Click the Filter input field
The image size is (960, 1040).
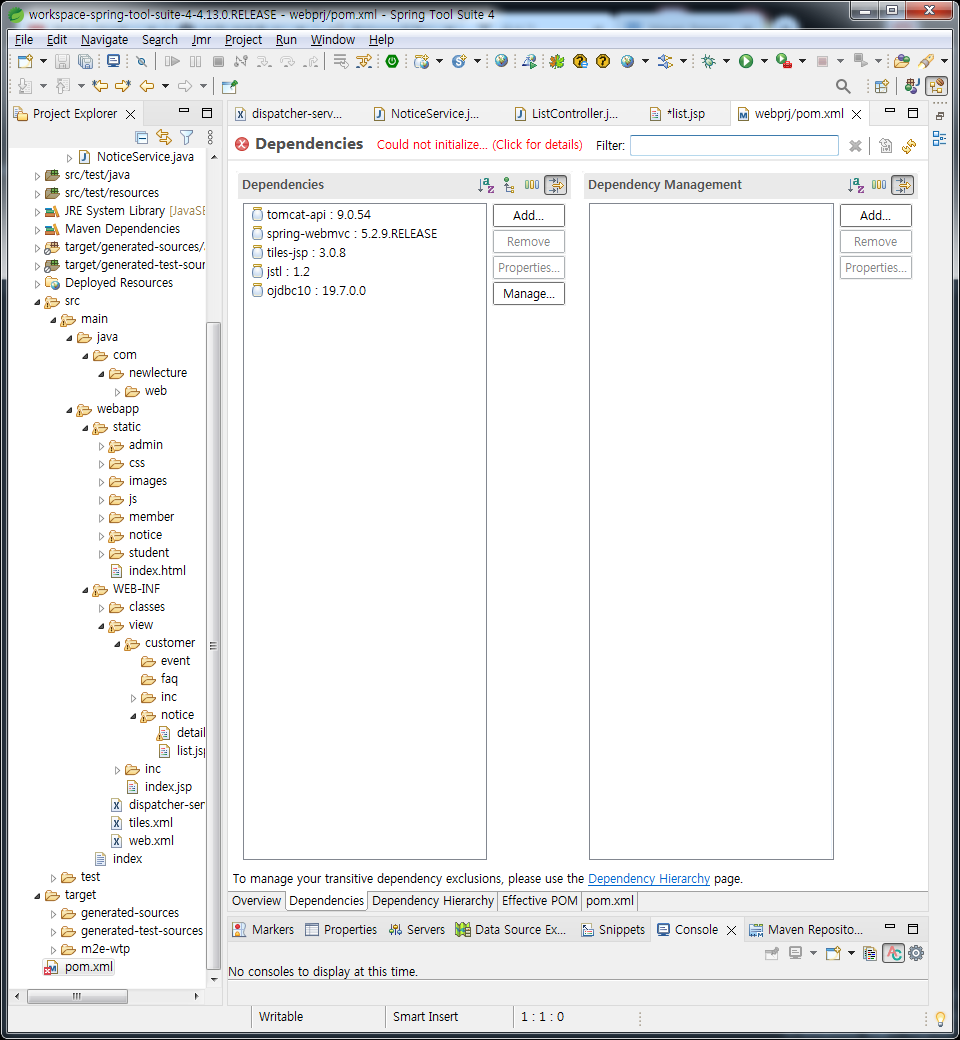(734, 145)
